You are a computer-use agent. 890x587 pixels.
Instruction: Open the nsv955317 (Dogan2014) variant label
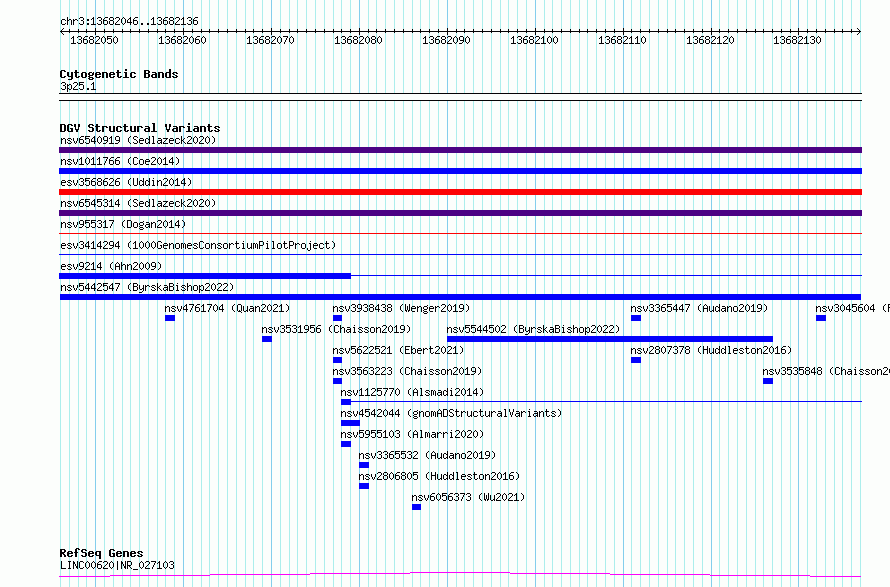click(123, 224)
